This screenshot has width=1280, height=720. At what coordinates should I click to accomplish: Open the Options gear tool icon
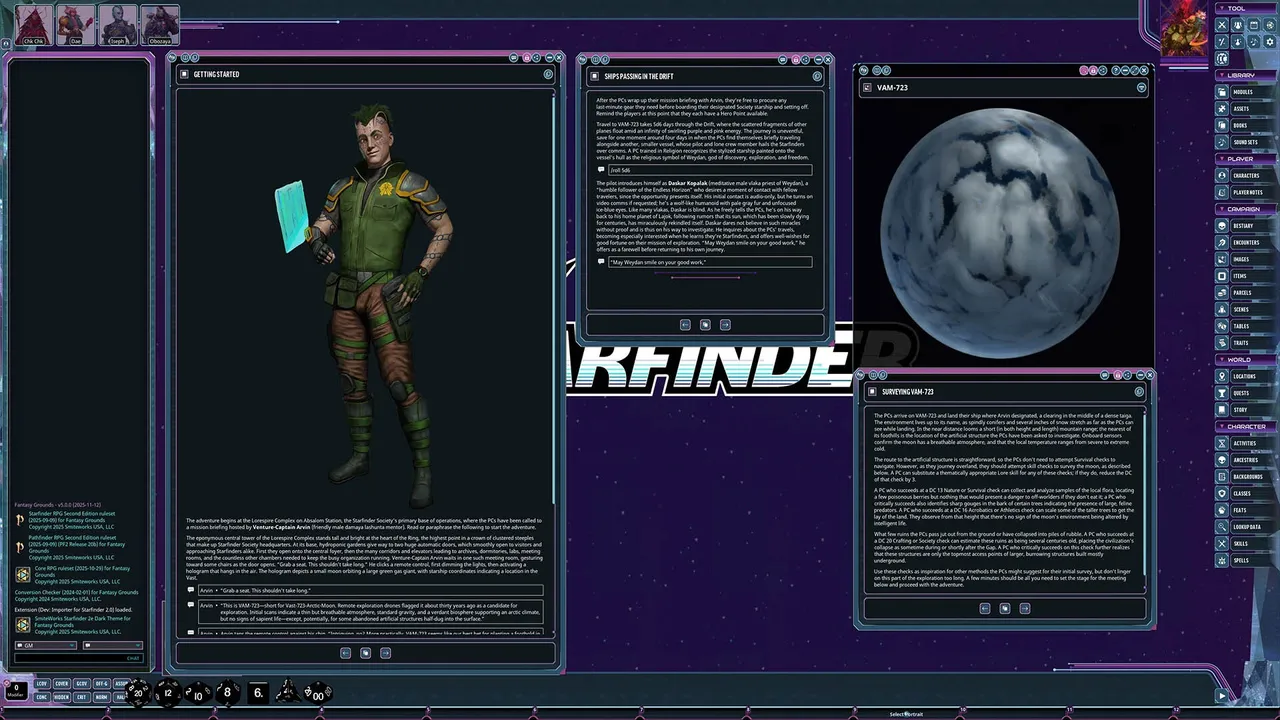point(1270,42)
